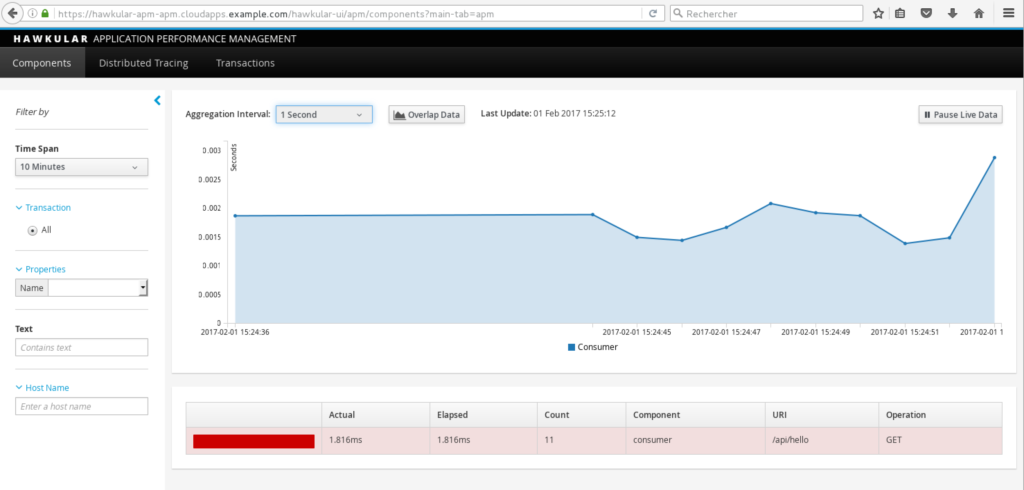Open the Aggregation Interval dropdown
1024x490 pixels.
click(323, 115)
